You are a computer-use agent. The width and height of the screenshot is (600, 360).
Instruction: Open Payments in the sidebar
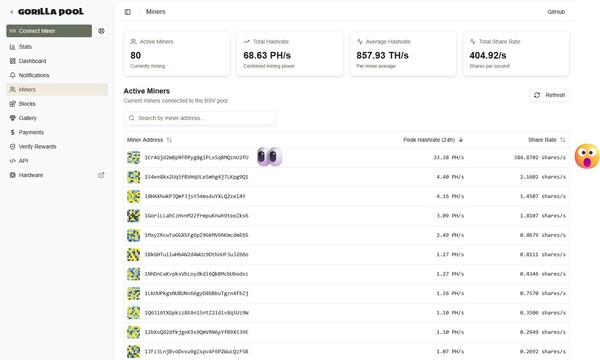click(x=57, y=132)
